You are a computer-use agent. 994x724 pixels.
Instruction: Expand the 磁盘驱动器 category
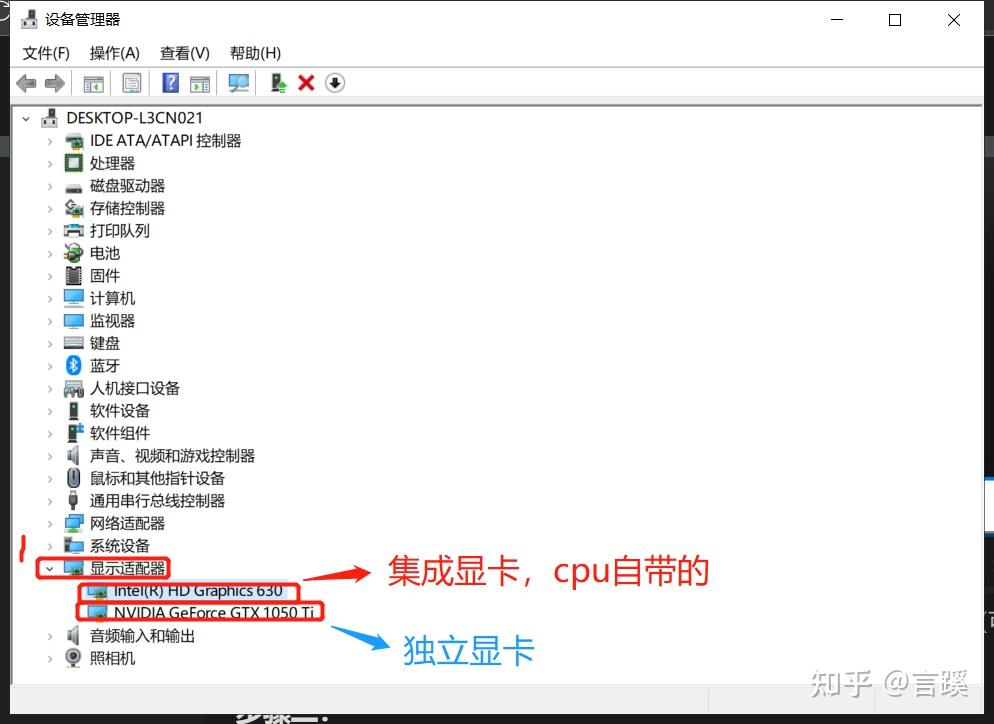coord(51,185)
